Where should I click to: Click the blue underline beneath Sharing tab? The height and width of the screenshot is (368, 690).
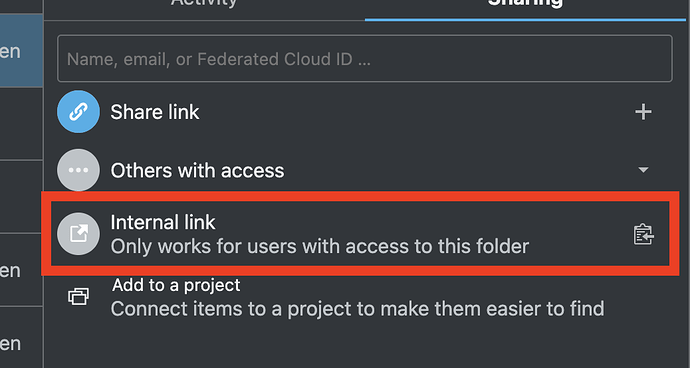point(525,20)
